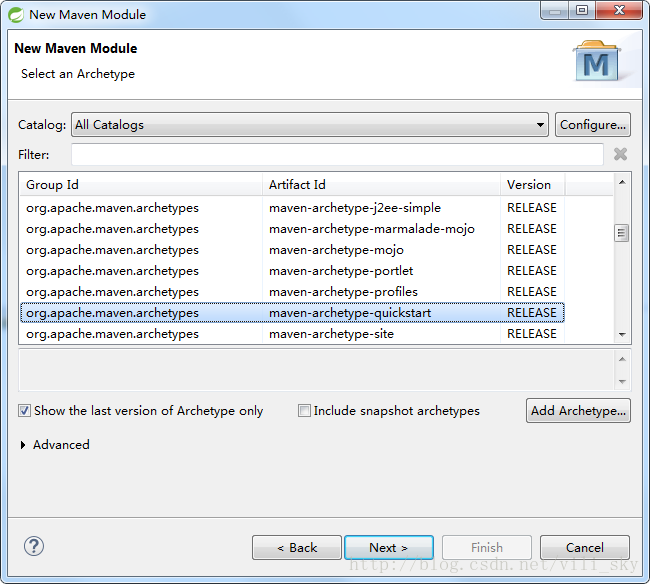Viewport: 650px width, 584px height.
Task: Sort by Group Id column header
Action: pos(141,184)
